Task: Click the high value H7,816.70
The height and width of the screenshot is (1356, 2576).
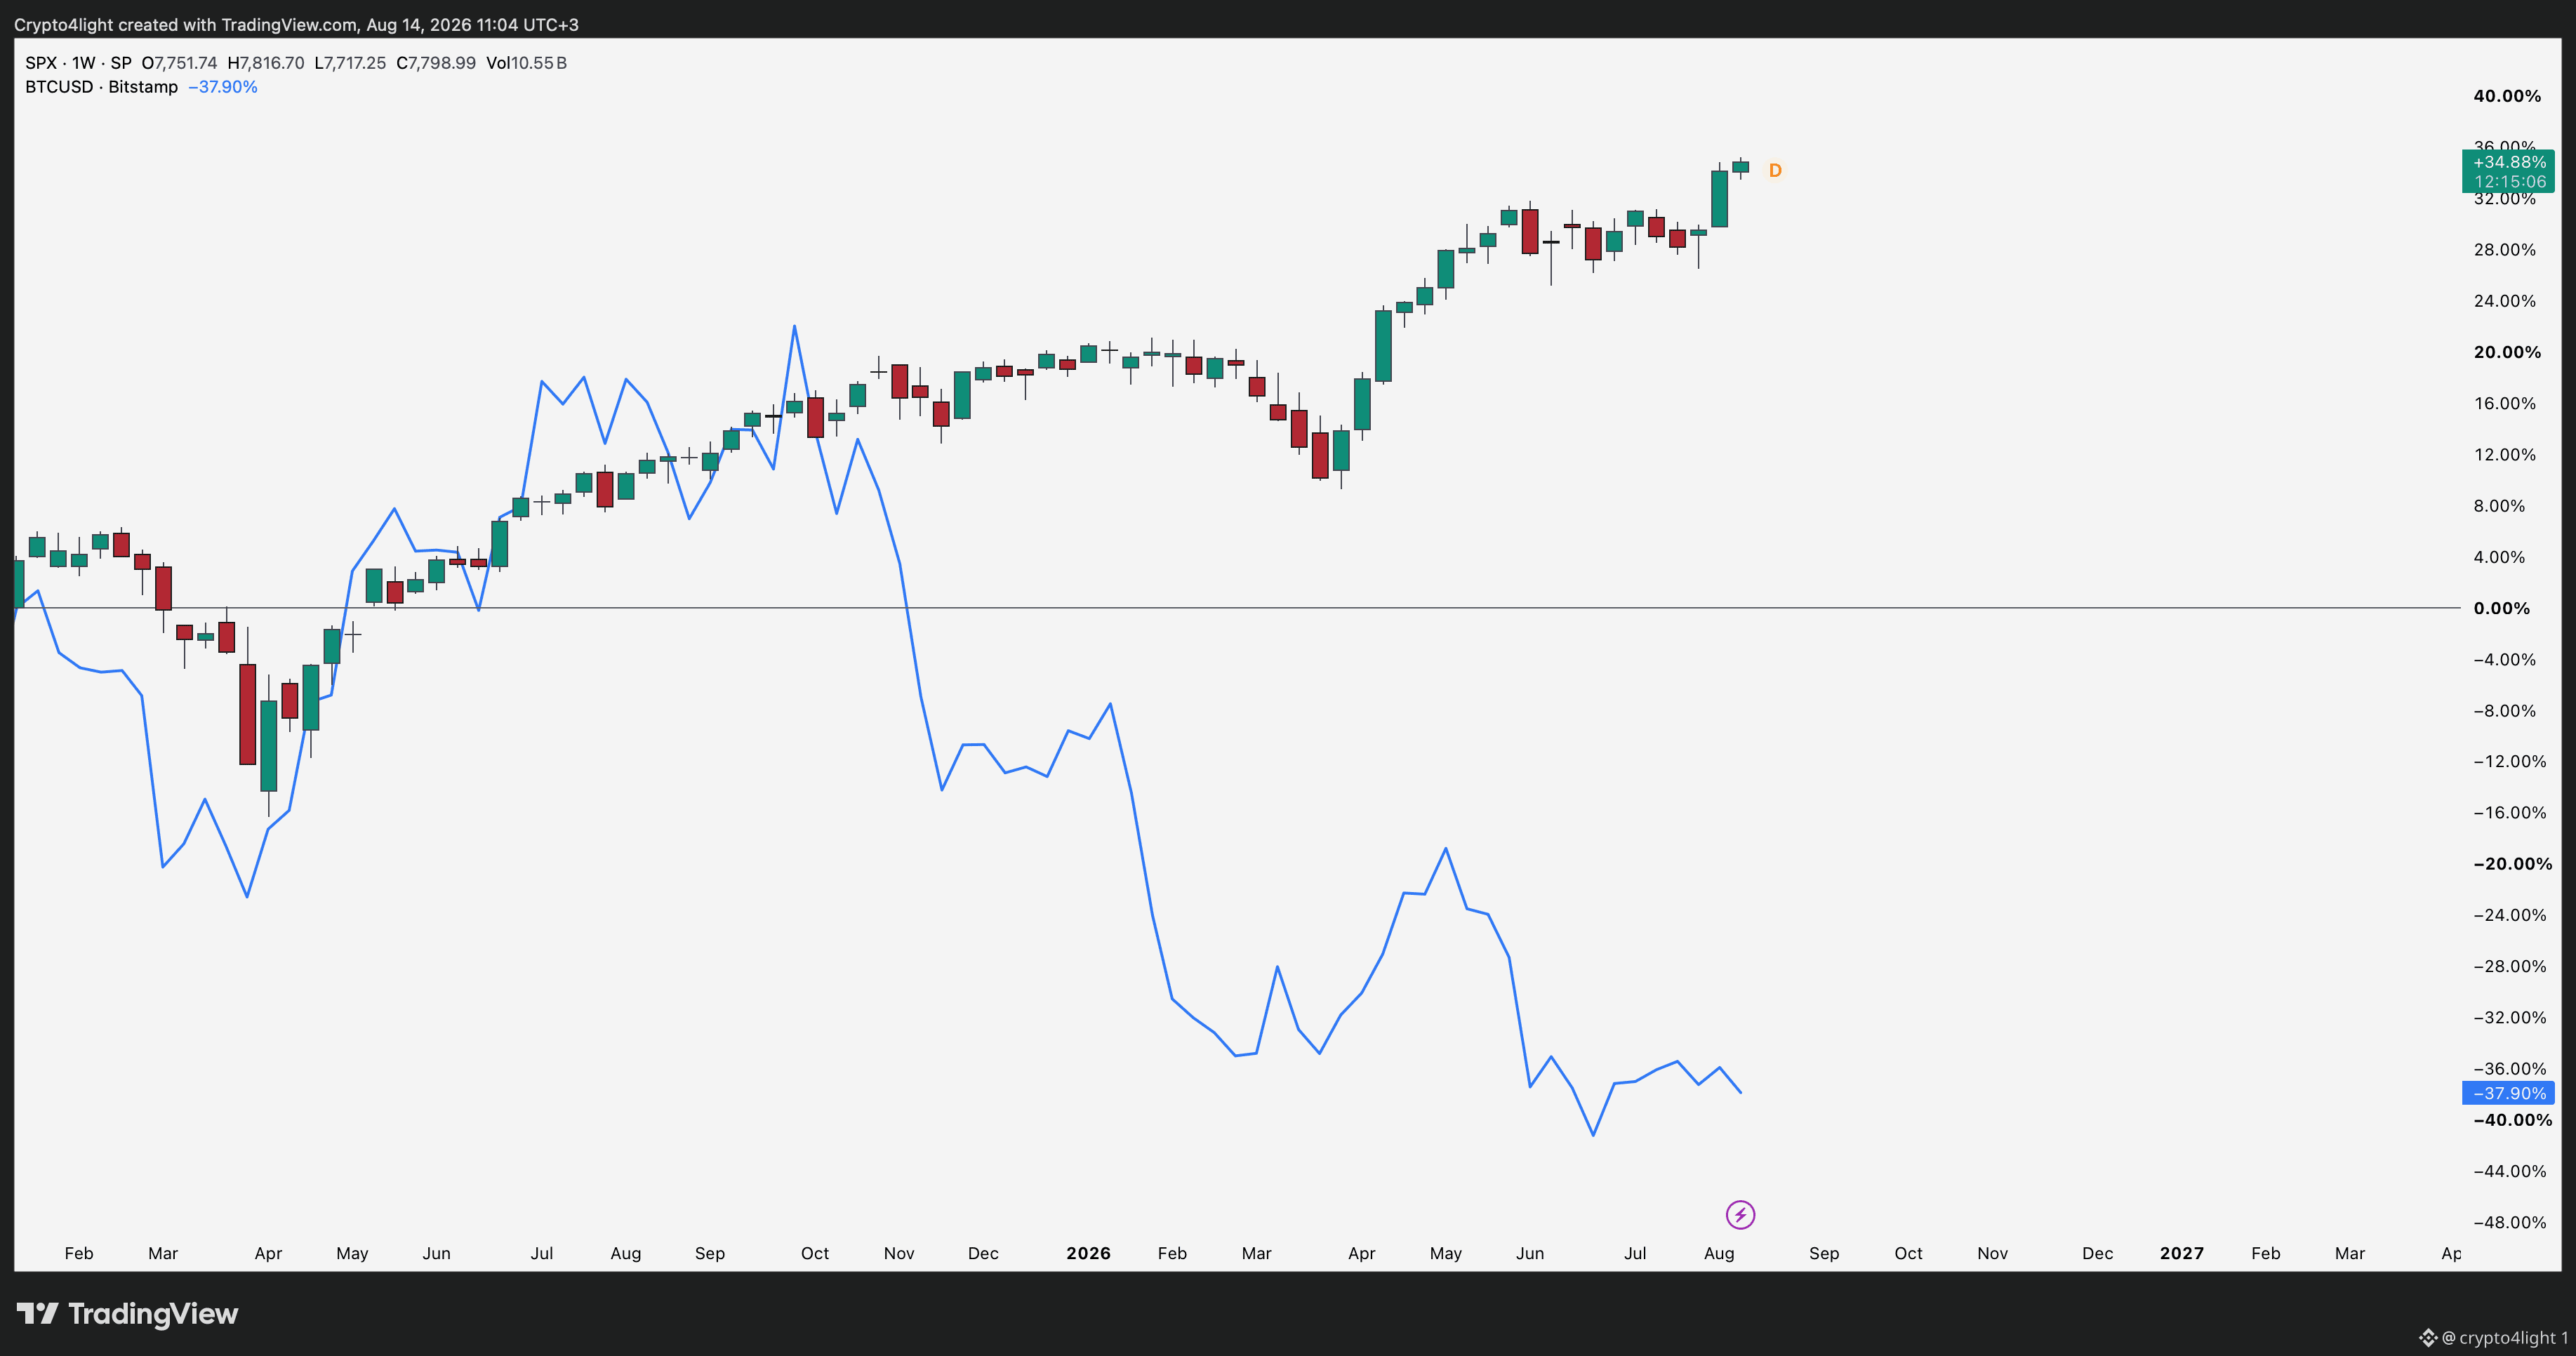Action: 266,63
